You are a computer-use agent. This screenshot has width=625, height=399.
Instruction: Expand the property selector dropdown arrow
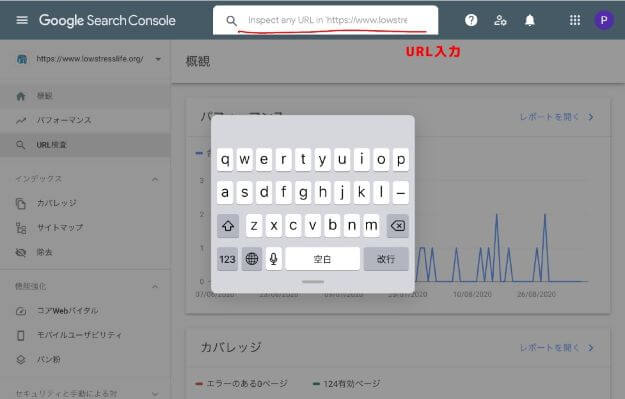(x=158, y=59)
